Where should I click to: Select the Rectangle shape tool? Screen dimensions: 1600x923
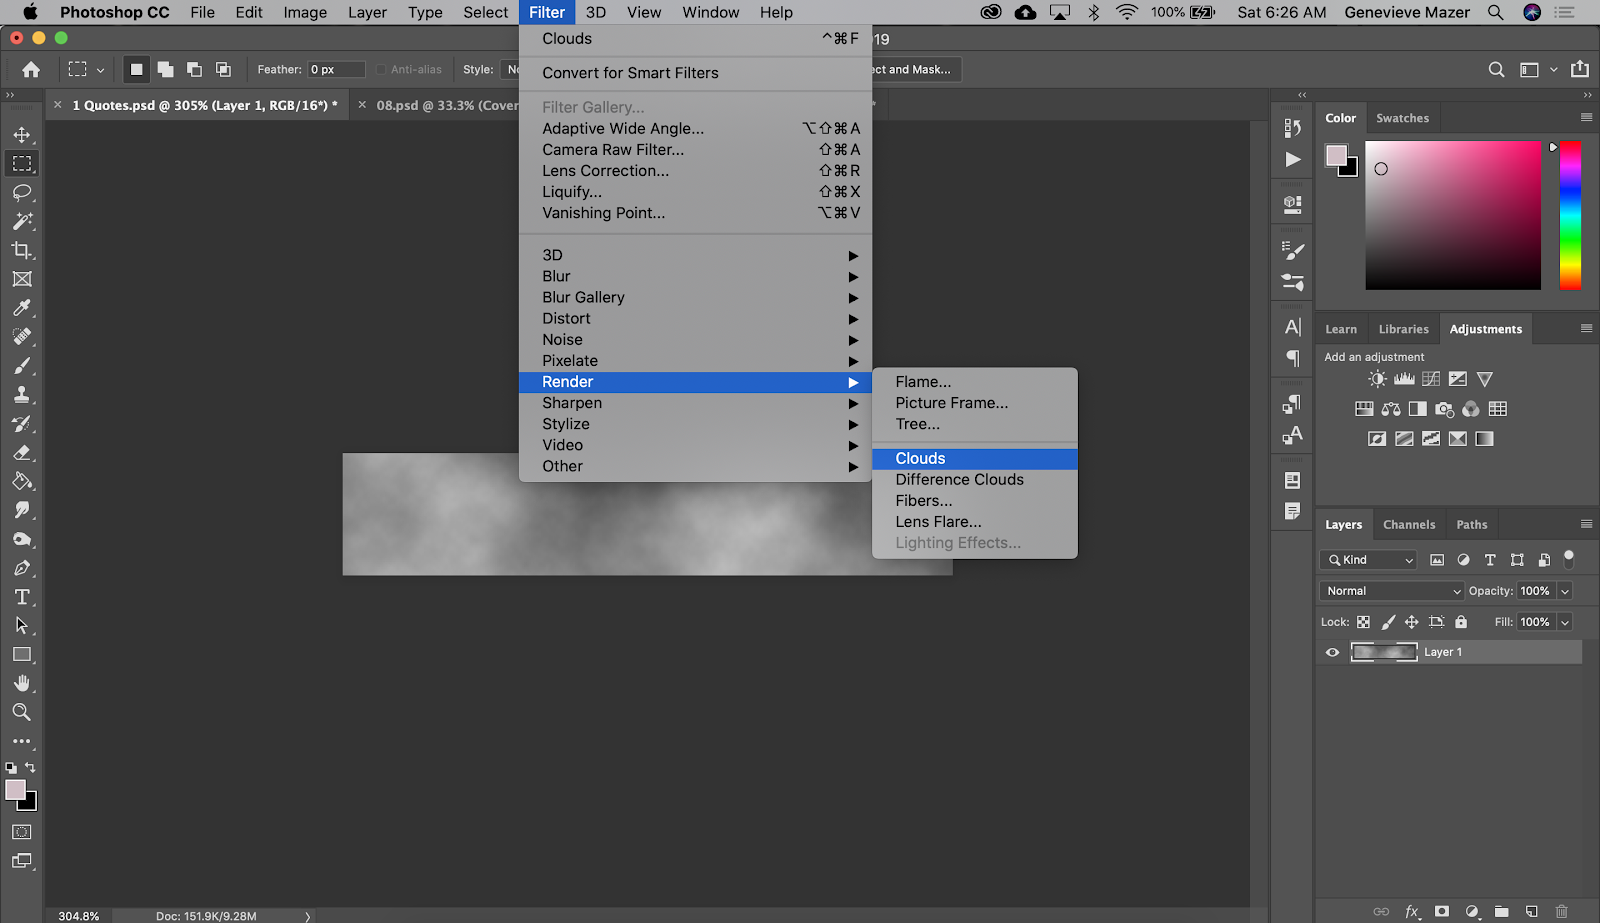22,655
